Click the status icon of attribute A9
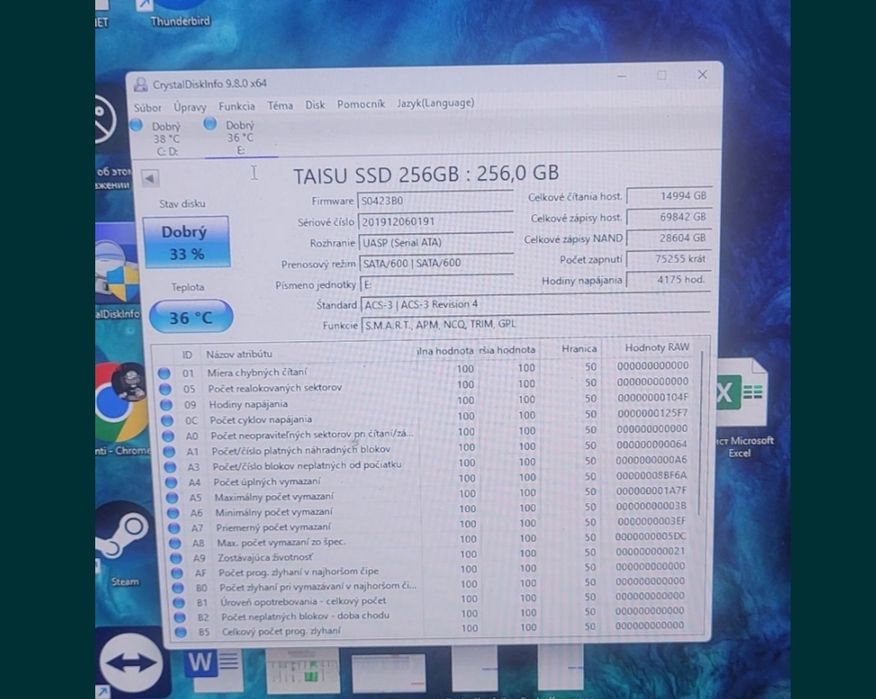The image size is (876, 699). 176,558
